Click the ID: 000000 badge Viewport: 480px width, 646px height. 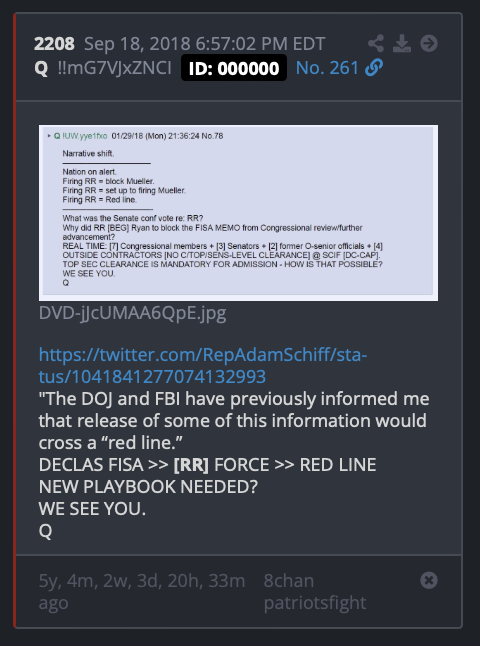(x=234, y=68)
